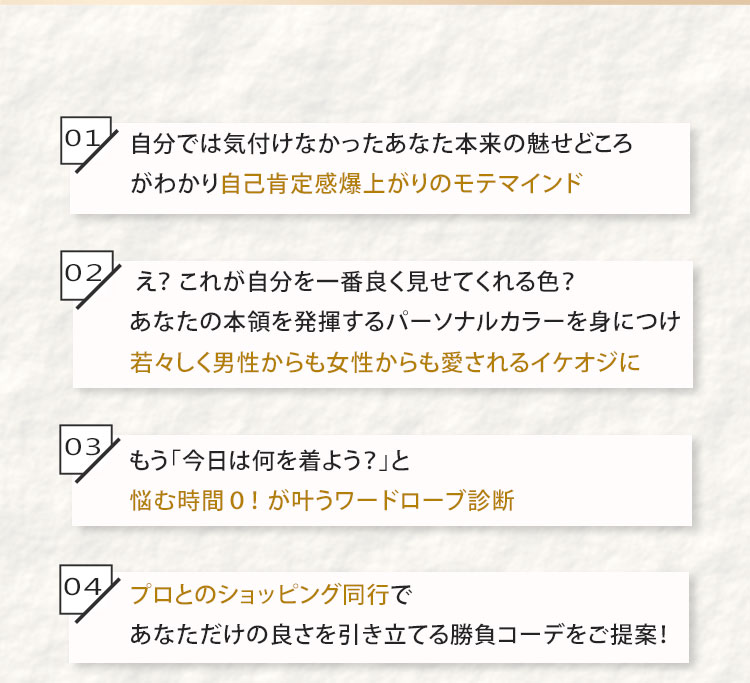The width and height of the screenshot is (750, 683).
Task: Select the 02 number badge
Action: click(84, 274)
